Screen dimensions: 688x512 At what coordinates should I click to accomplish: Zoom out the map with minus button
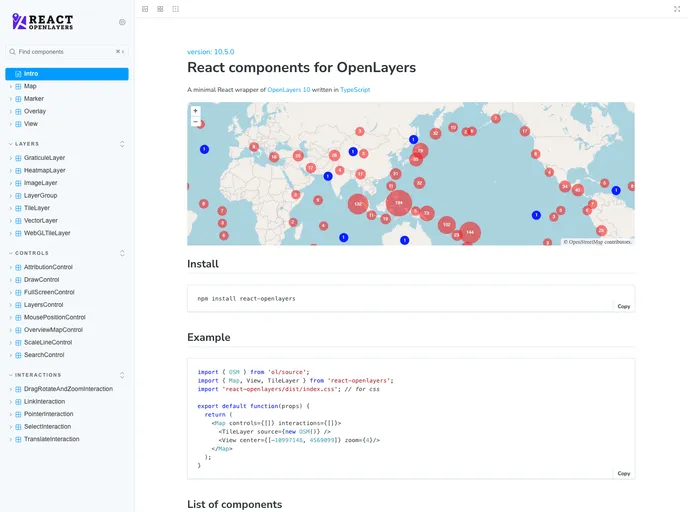click(196, 121)
